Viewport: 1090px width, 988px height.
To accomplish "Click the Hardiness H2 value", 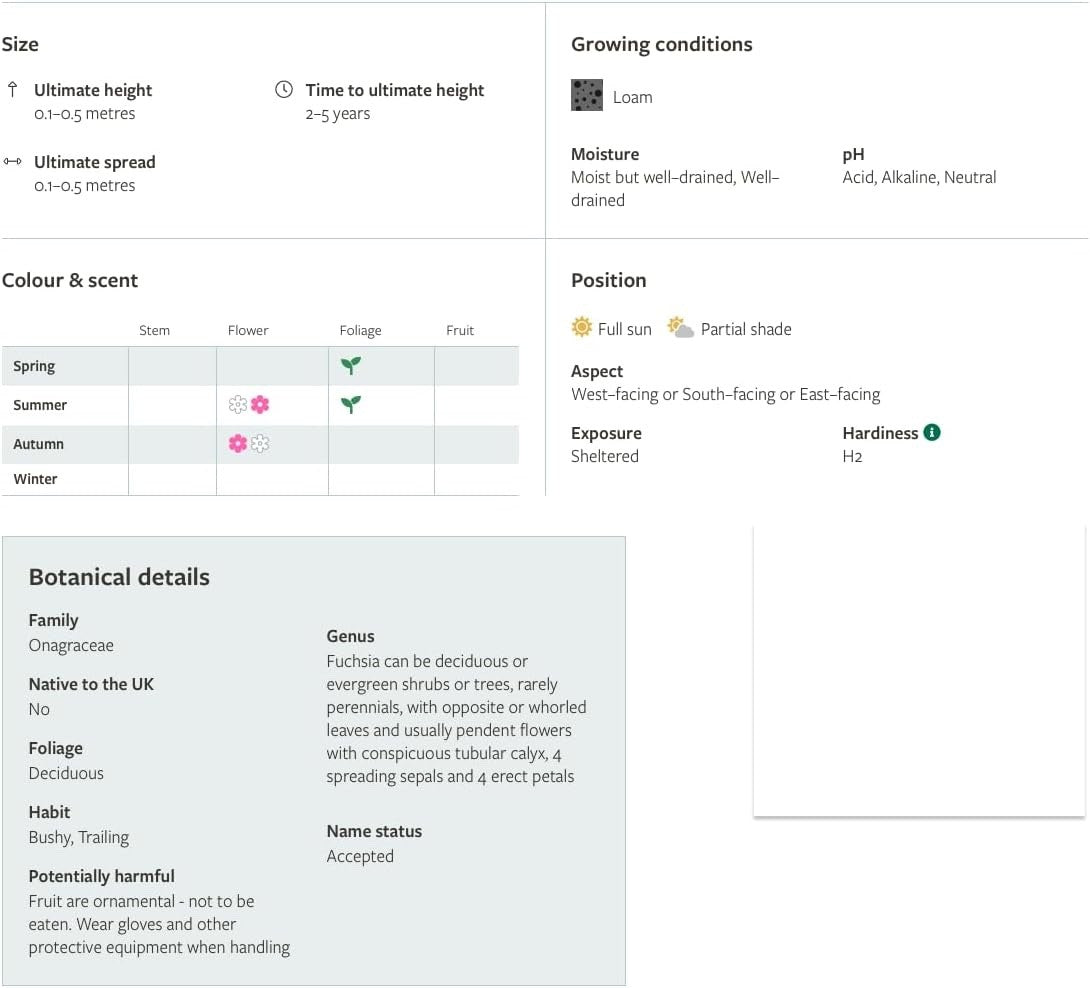I will click(x=852, y=456).
